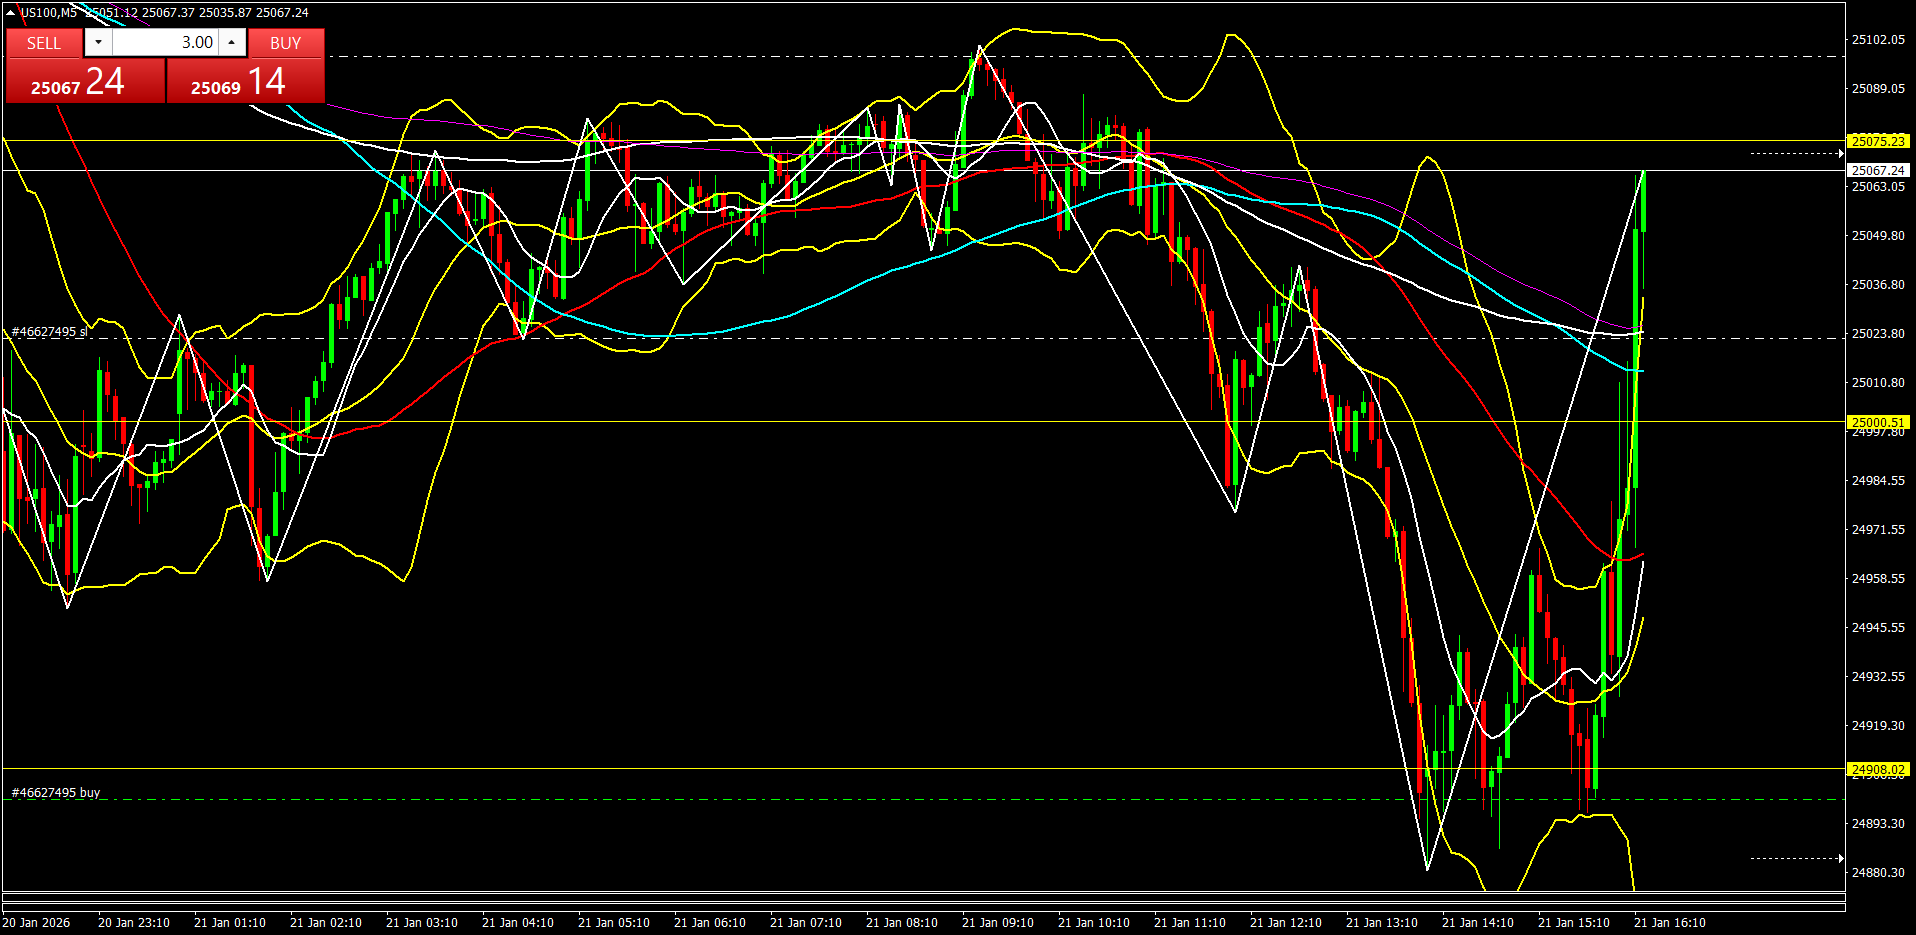Click the upper dotted arrow marker near 25075.23
The width and height of the screenshot is (1916, 935).
tap(1797, 154)
